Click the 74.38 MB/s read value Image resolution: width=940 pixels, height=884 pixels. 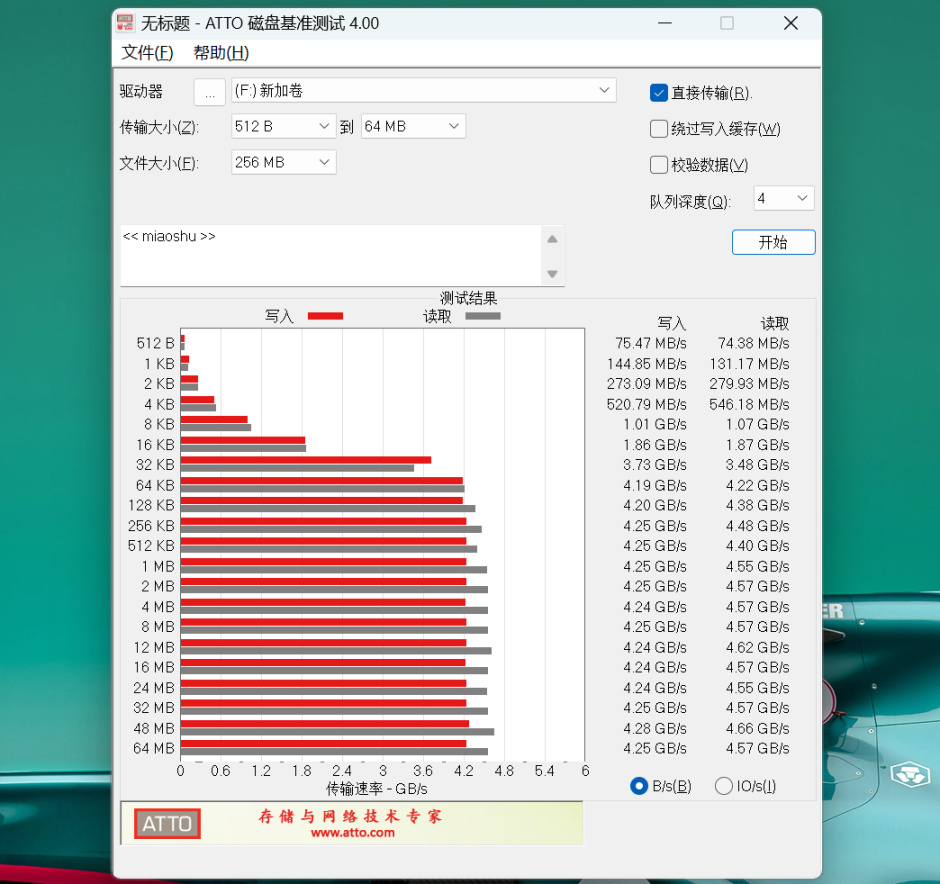(754, 343)
